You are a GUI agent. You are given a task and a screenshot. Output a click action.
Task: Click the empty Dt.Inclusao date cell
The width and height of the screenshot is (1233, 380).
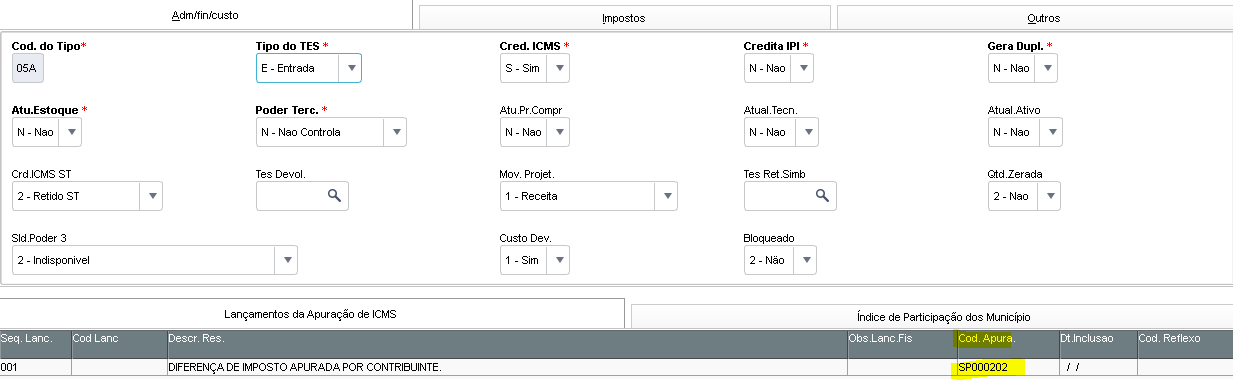(x=1097, y=367)
